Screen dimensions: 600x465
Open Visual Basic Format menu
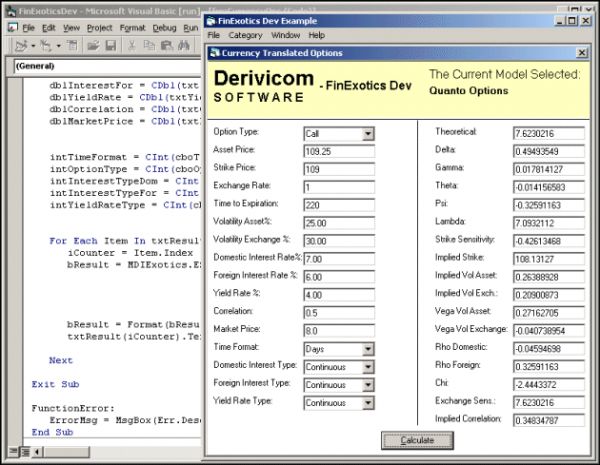132,28
